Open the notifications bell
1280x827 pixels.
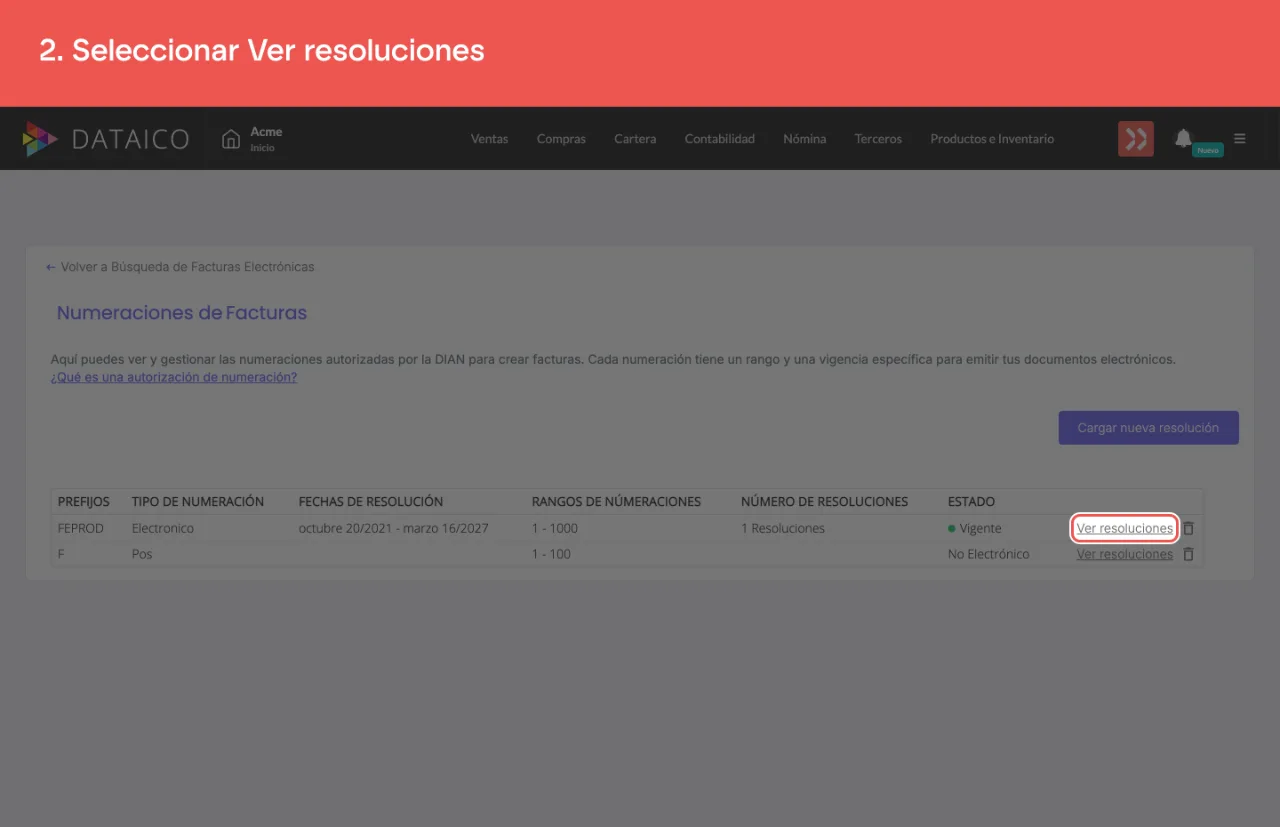point(1183,138)
